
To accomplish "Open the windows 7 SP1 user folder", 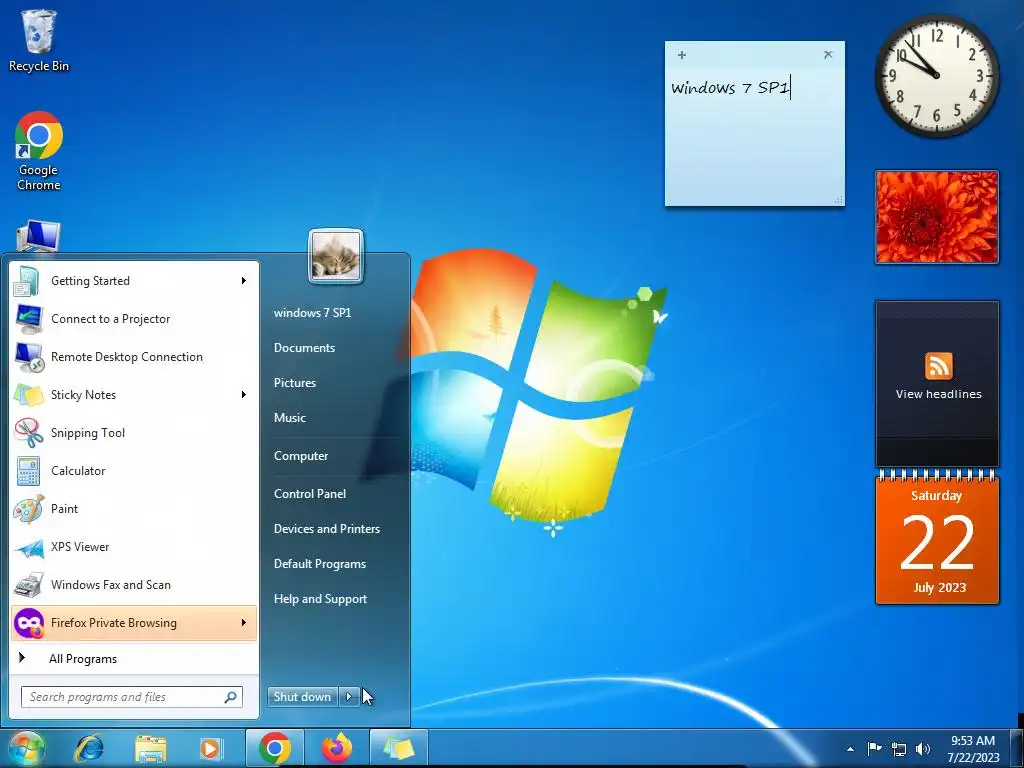I will coord(313,313).
